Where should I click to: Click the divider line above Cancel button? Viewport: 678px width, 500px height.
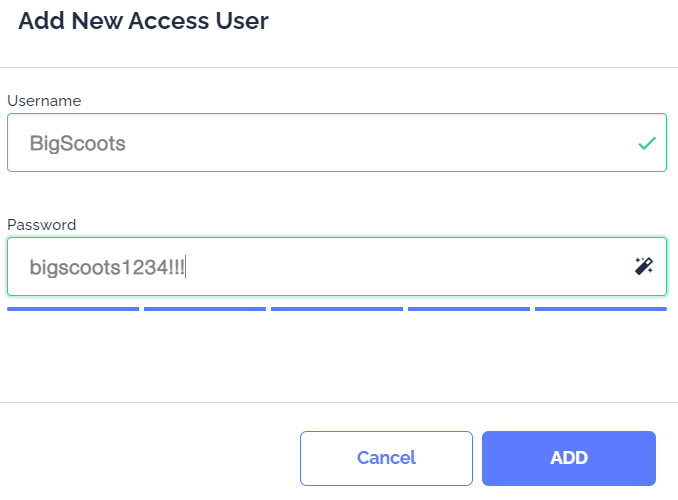339,402
